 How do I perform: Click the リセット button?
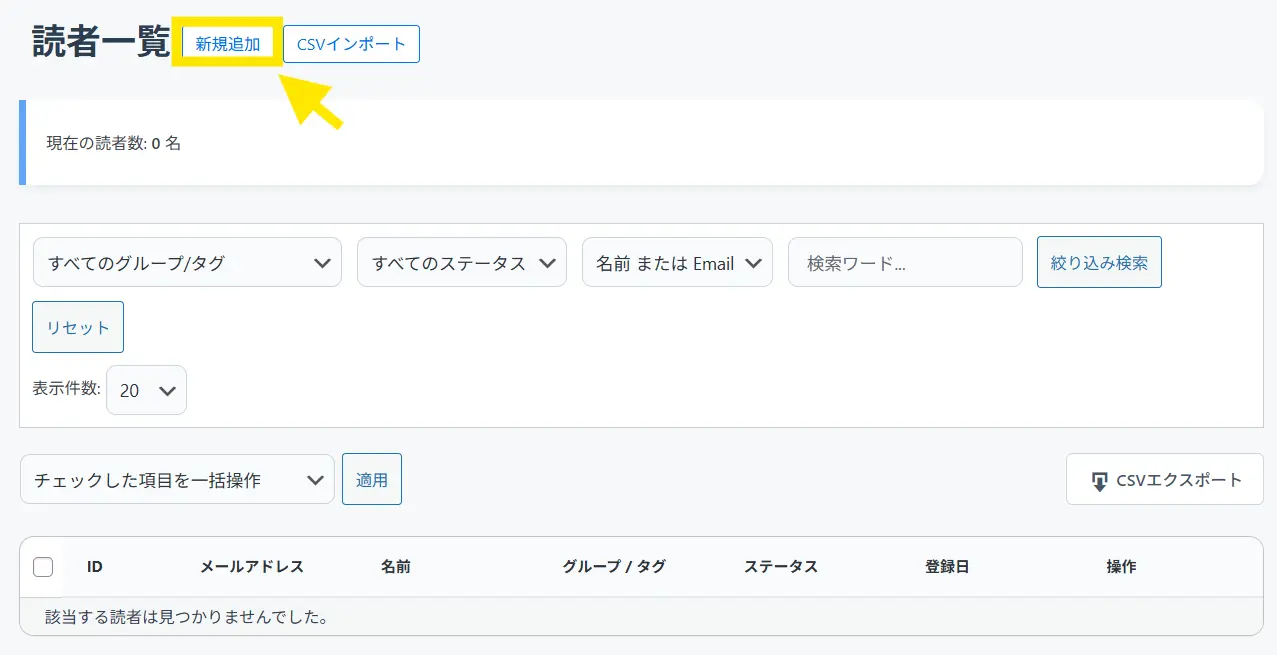point(78,328)
